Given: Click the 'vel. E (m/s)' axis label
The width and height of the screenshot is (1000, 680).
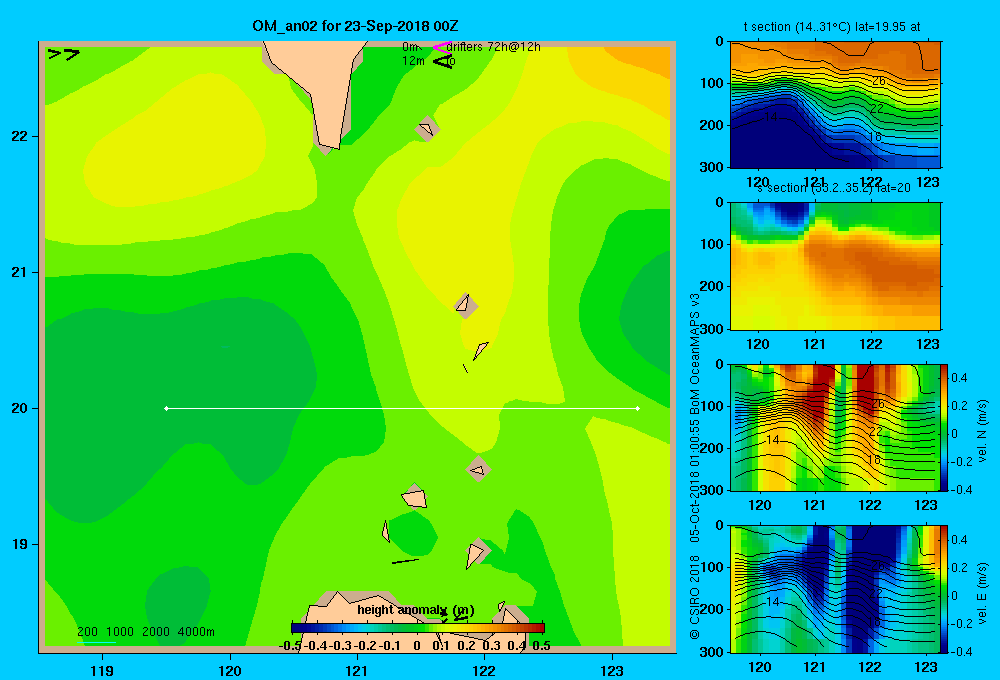Looking at the screenshot, I should click(x=982, y=591).
